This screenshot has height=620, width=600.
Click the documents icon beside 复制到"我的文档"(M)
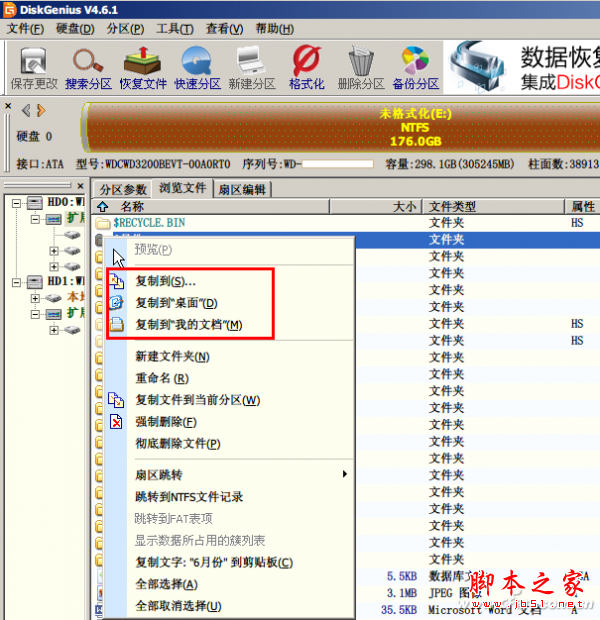116,325
